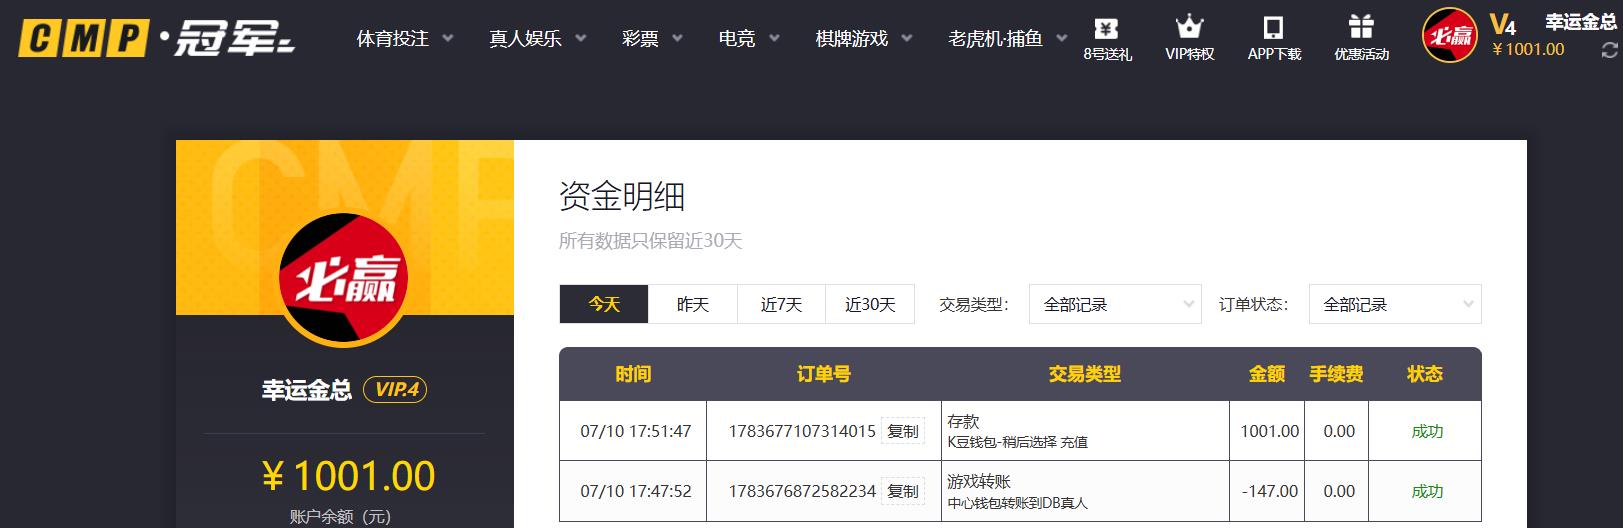
Task: Click the header username 幸运金总
Action: click(x=1581, y=22)
